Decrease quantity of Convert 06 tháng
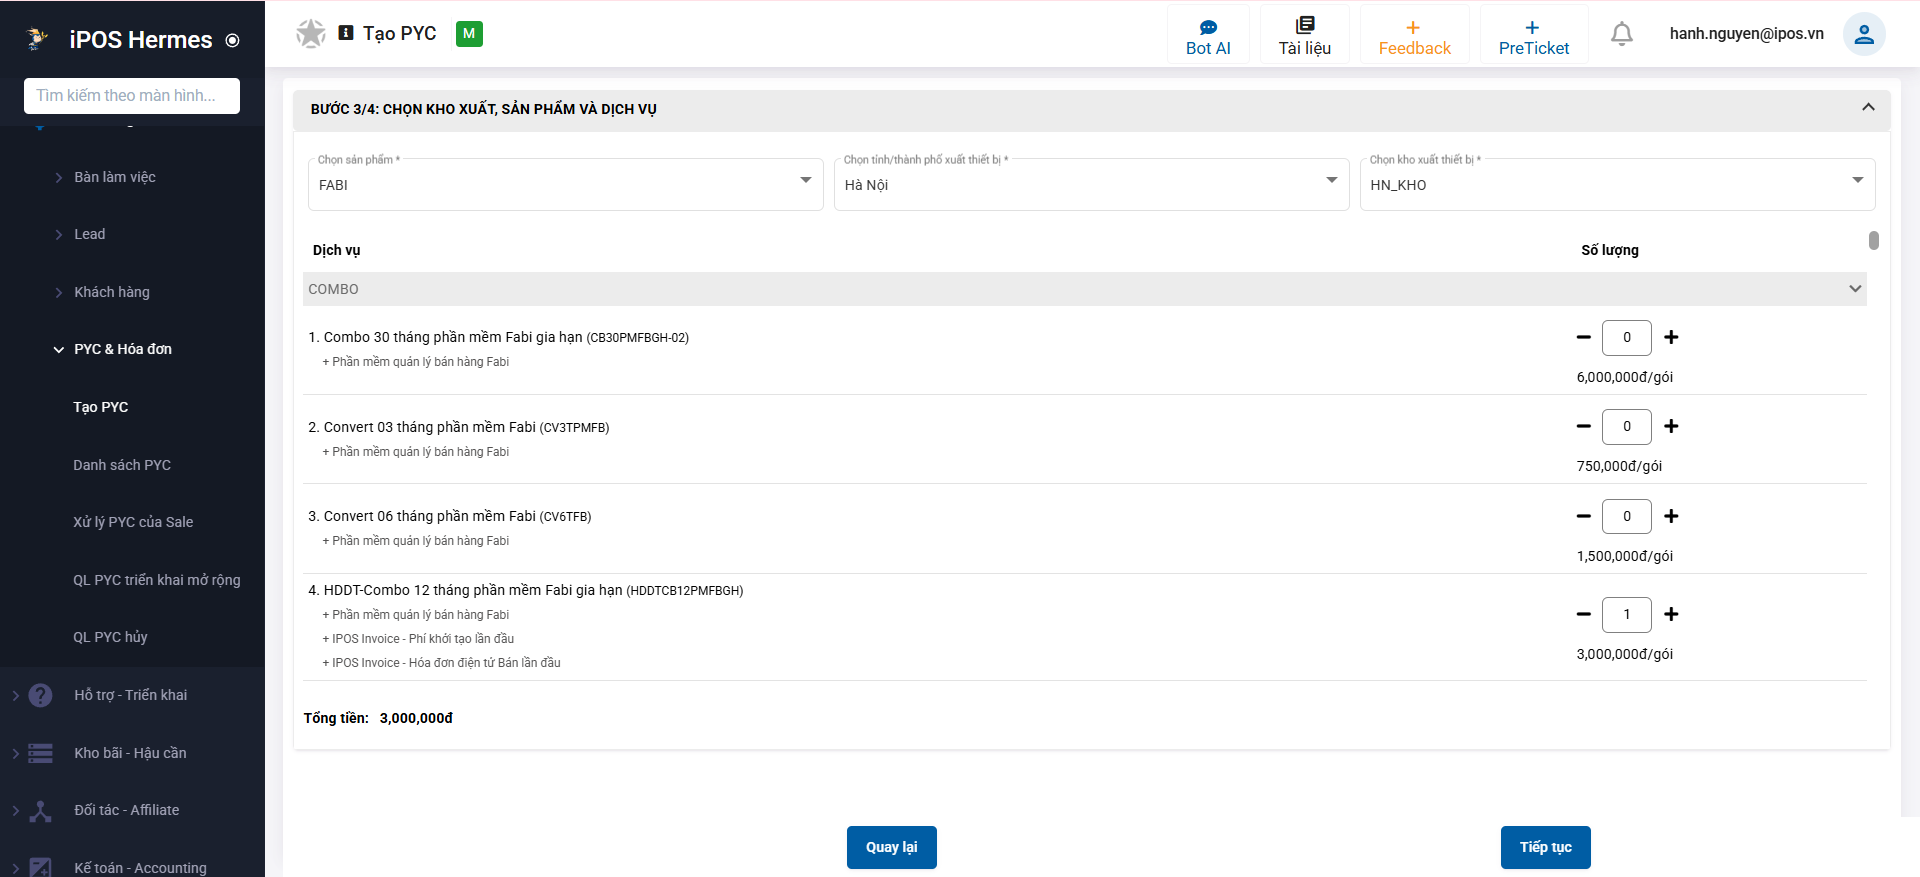 click(x=1583, y=517)
